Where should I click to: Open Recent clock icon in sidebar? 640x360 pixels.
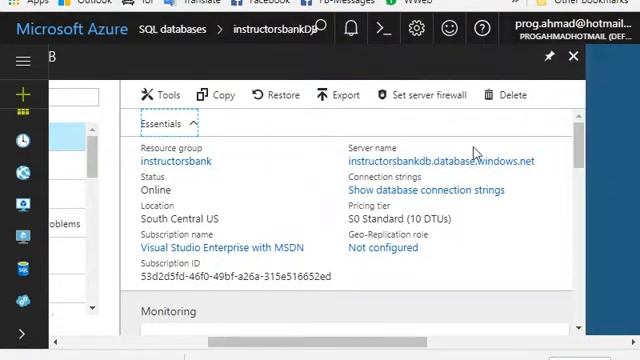click(x=23, y=140)
